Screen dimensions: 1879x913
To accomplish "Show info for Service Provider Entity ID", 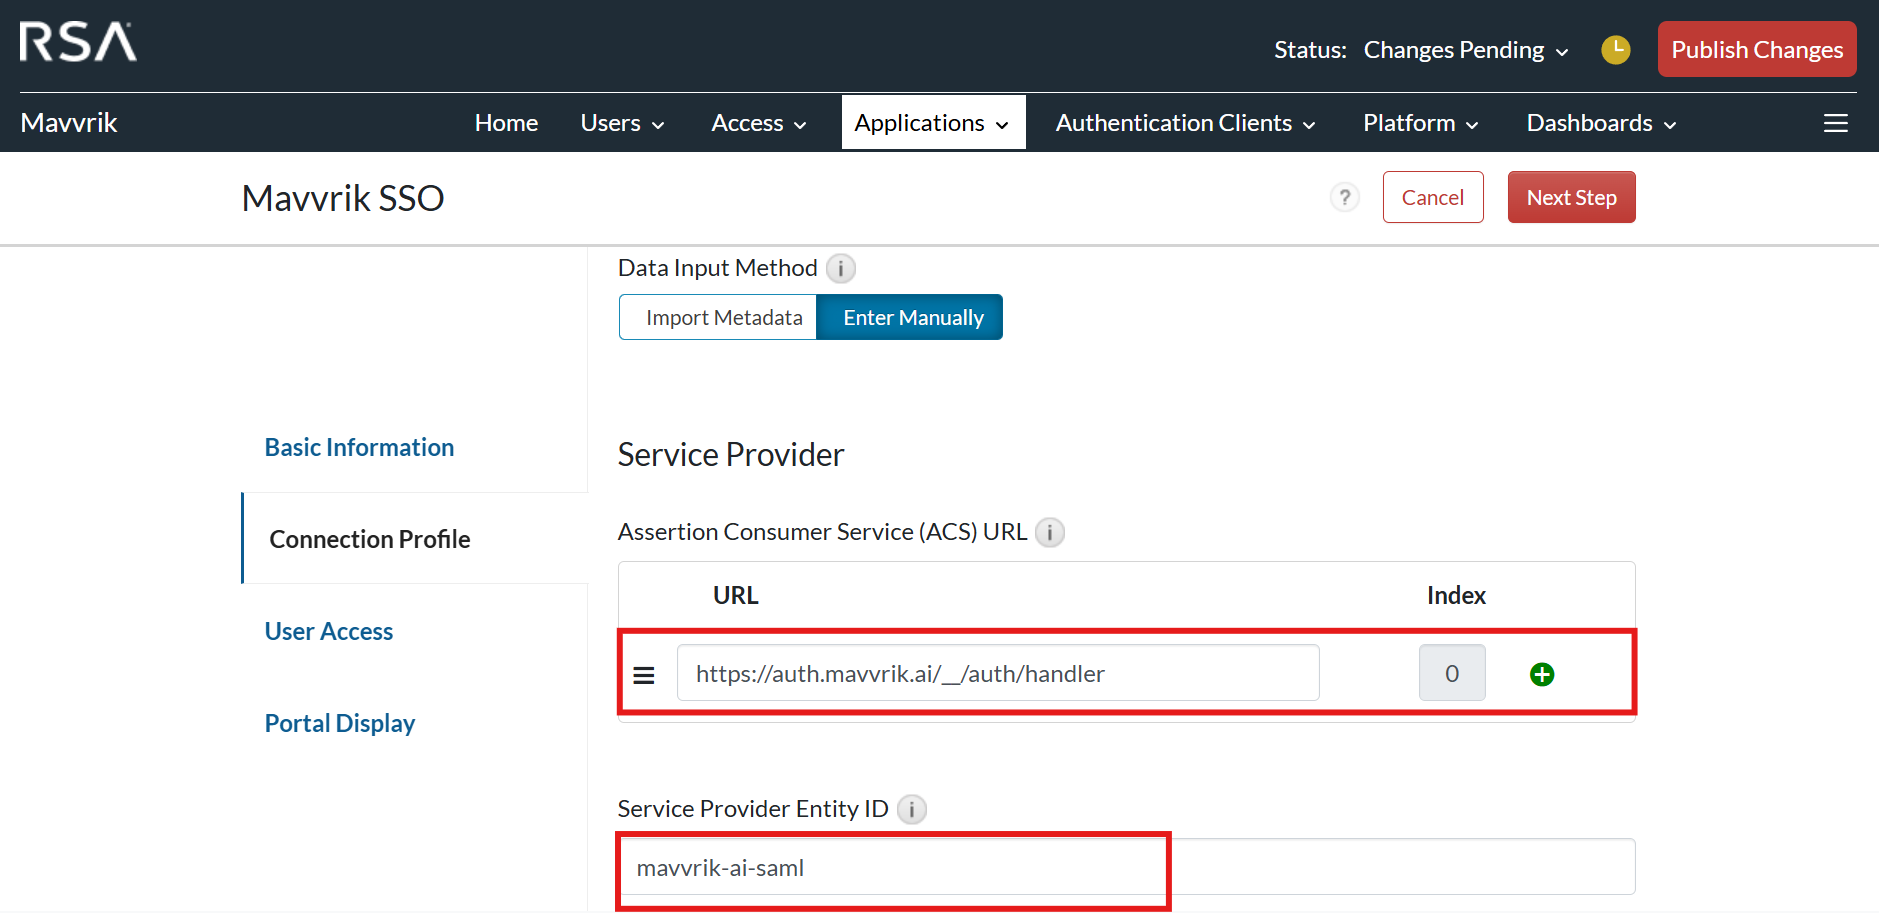I will pyautogui.click(x=911, y=809).
